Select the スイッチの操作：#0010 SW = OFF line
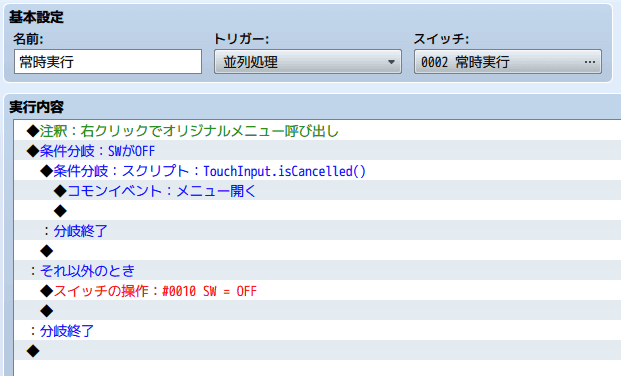The width and height of the screenshot is (621, 376). [x=318, y=290]
